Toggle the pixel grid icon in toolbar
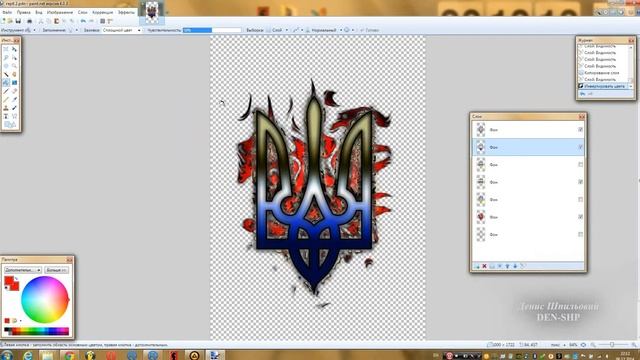Viewport: 640px width, 360px height. (x=102, y=21)
